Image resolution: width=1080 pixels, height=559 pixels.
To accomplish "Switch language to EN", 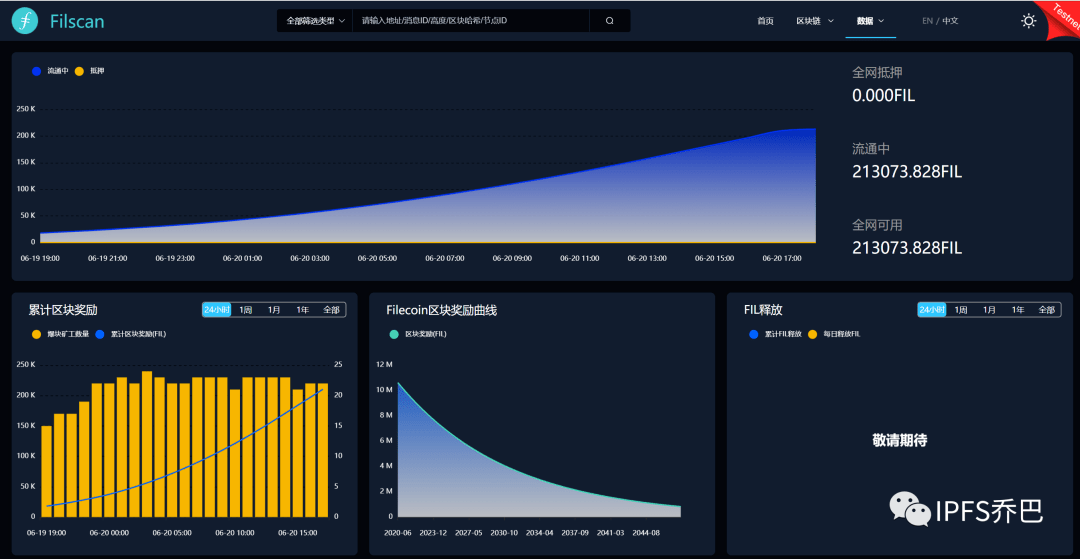I will (x=927, y=21).
